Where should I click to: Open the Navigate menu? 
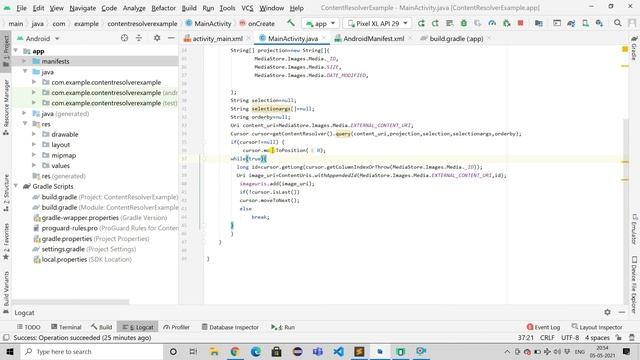click(82, 8)
